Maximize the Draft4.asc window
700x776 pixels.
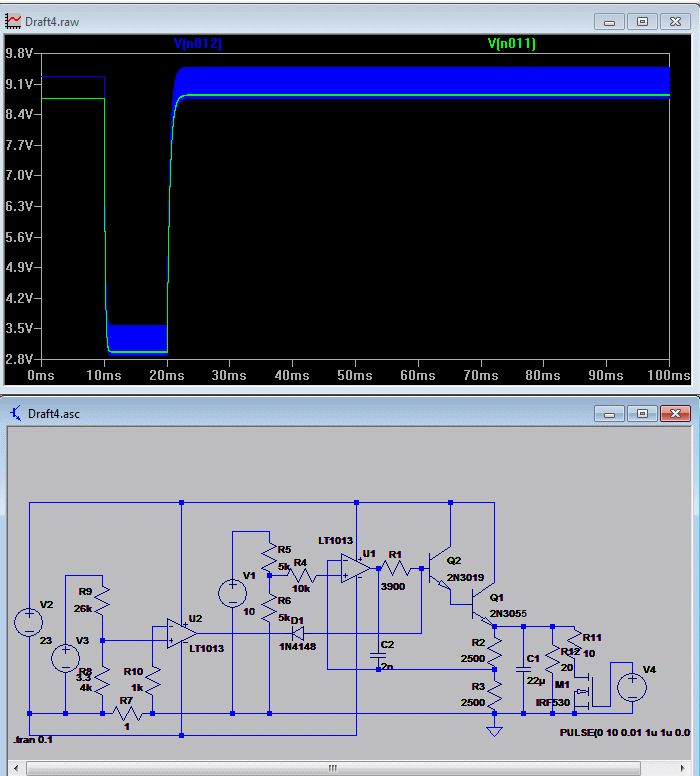tap(642, 414)
